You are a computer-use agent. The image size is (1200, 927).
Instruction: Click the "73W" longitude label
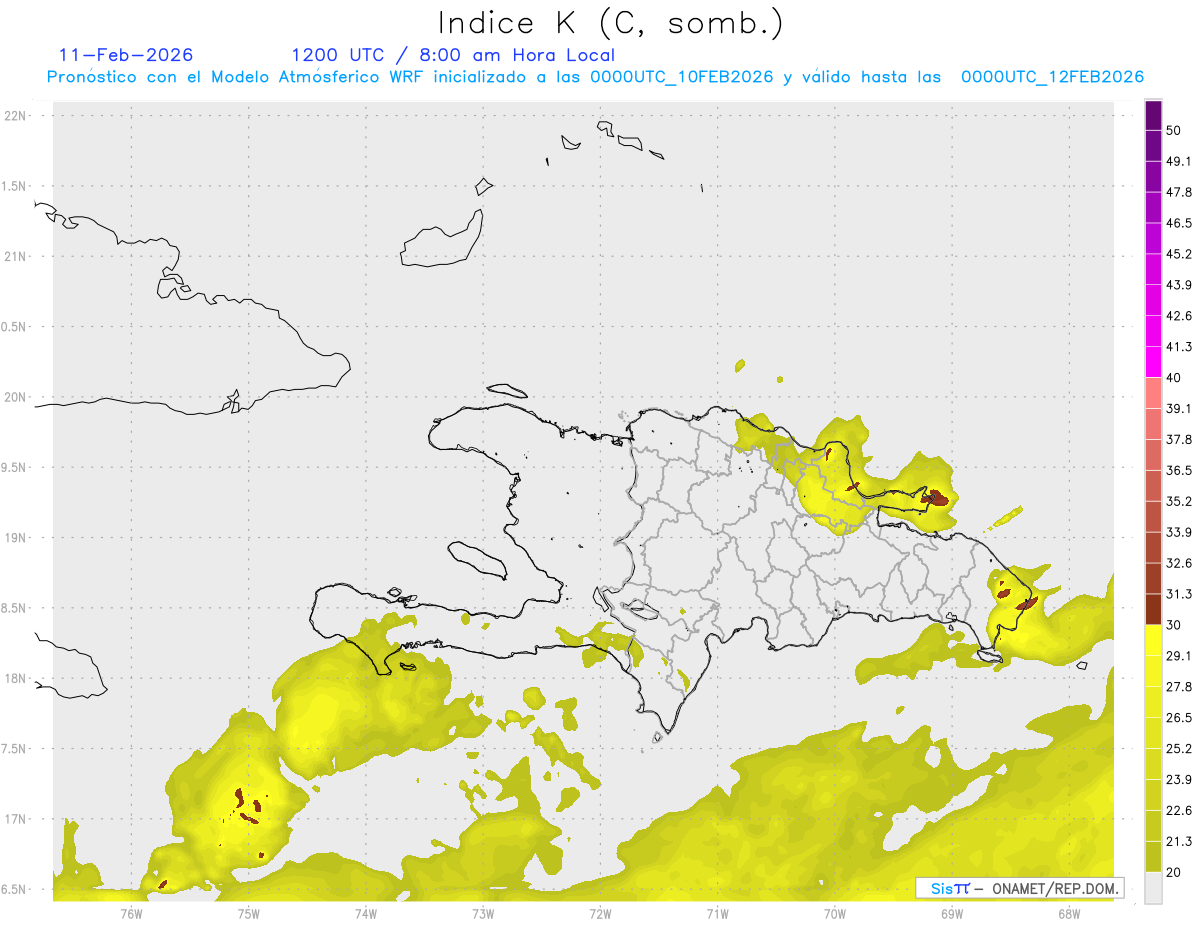point(483,913)
